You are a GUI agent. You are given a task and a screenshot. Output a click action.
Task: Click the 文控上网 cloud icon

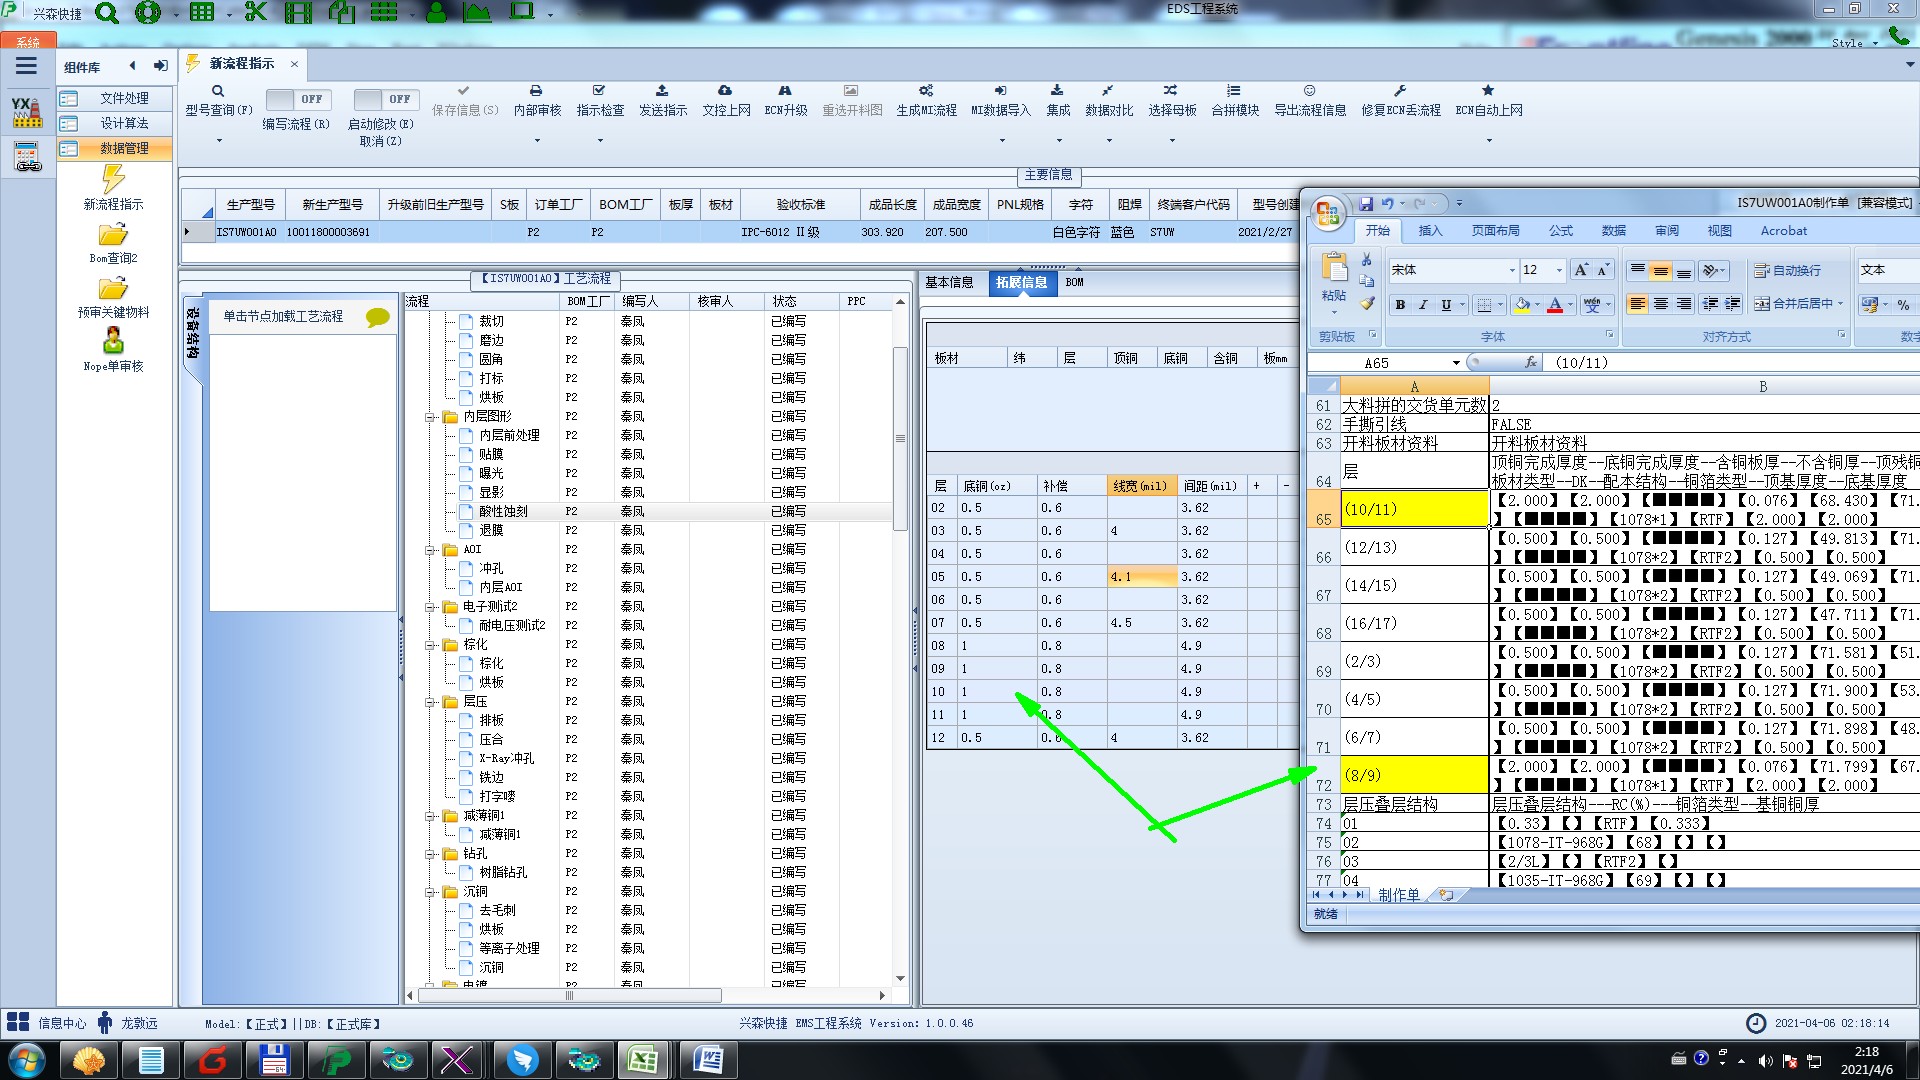[725, 91]
